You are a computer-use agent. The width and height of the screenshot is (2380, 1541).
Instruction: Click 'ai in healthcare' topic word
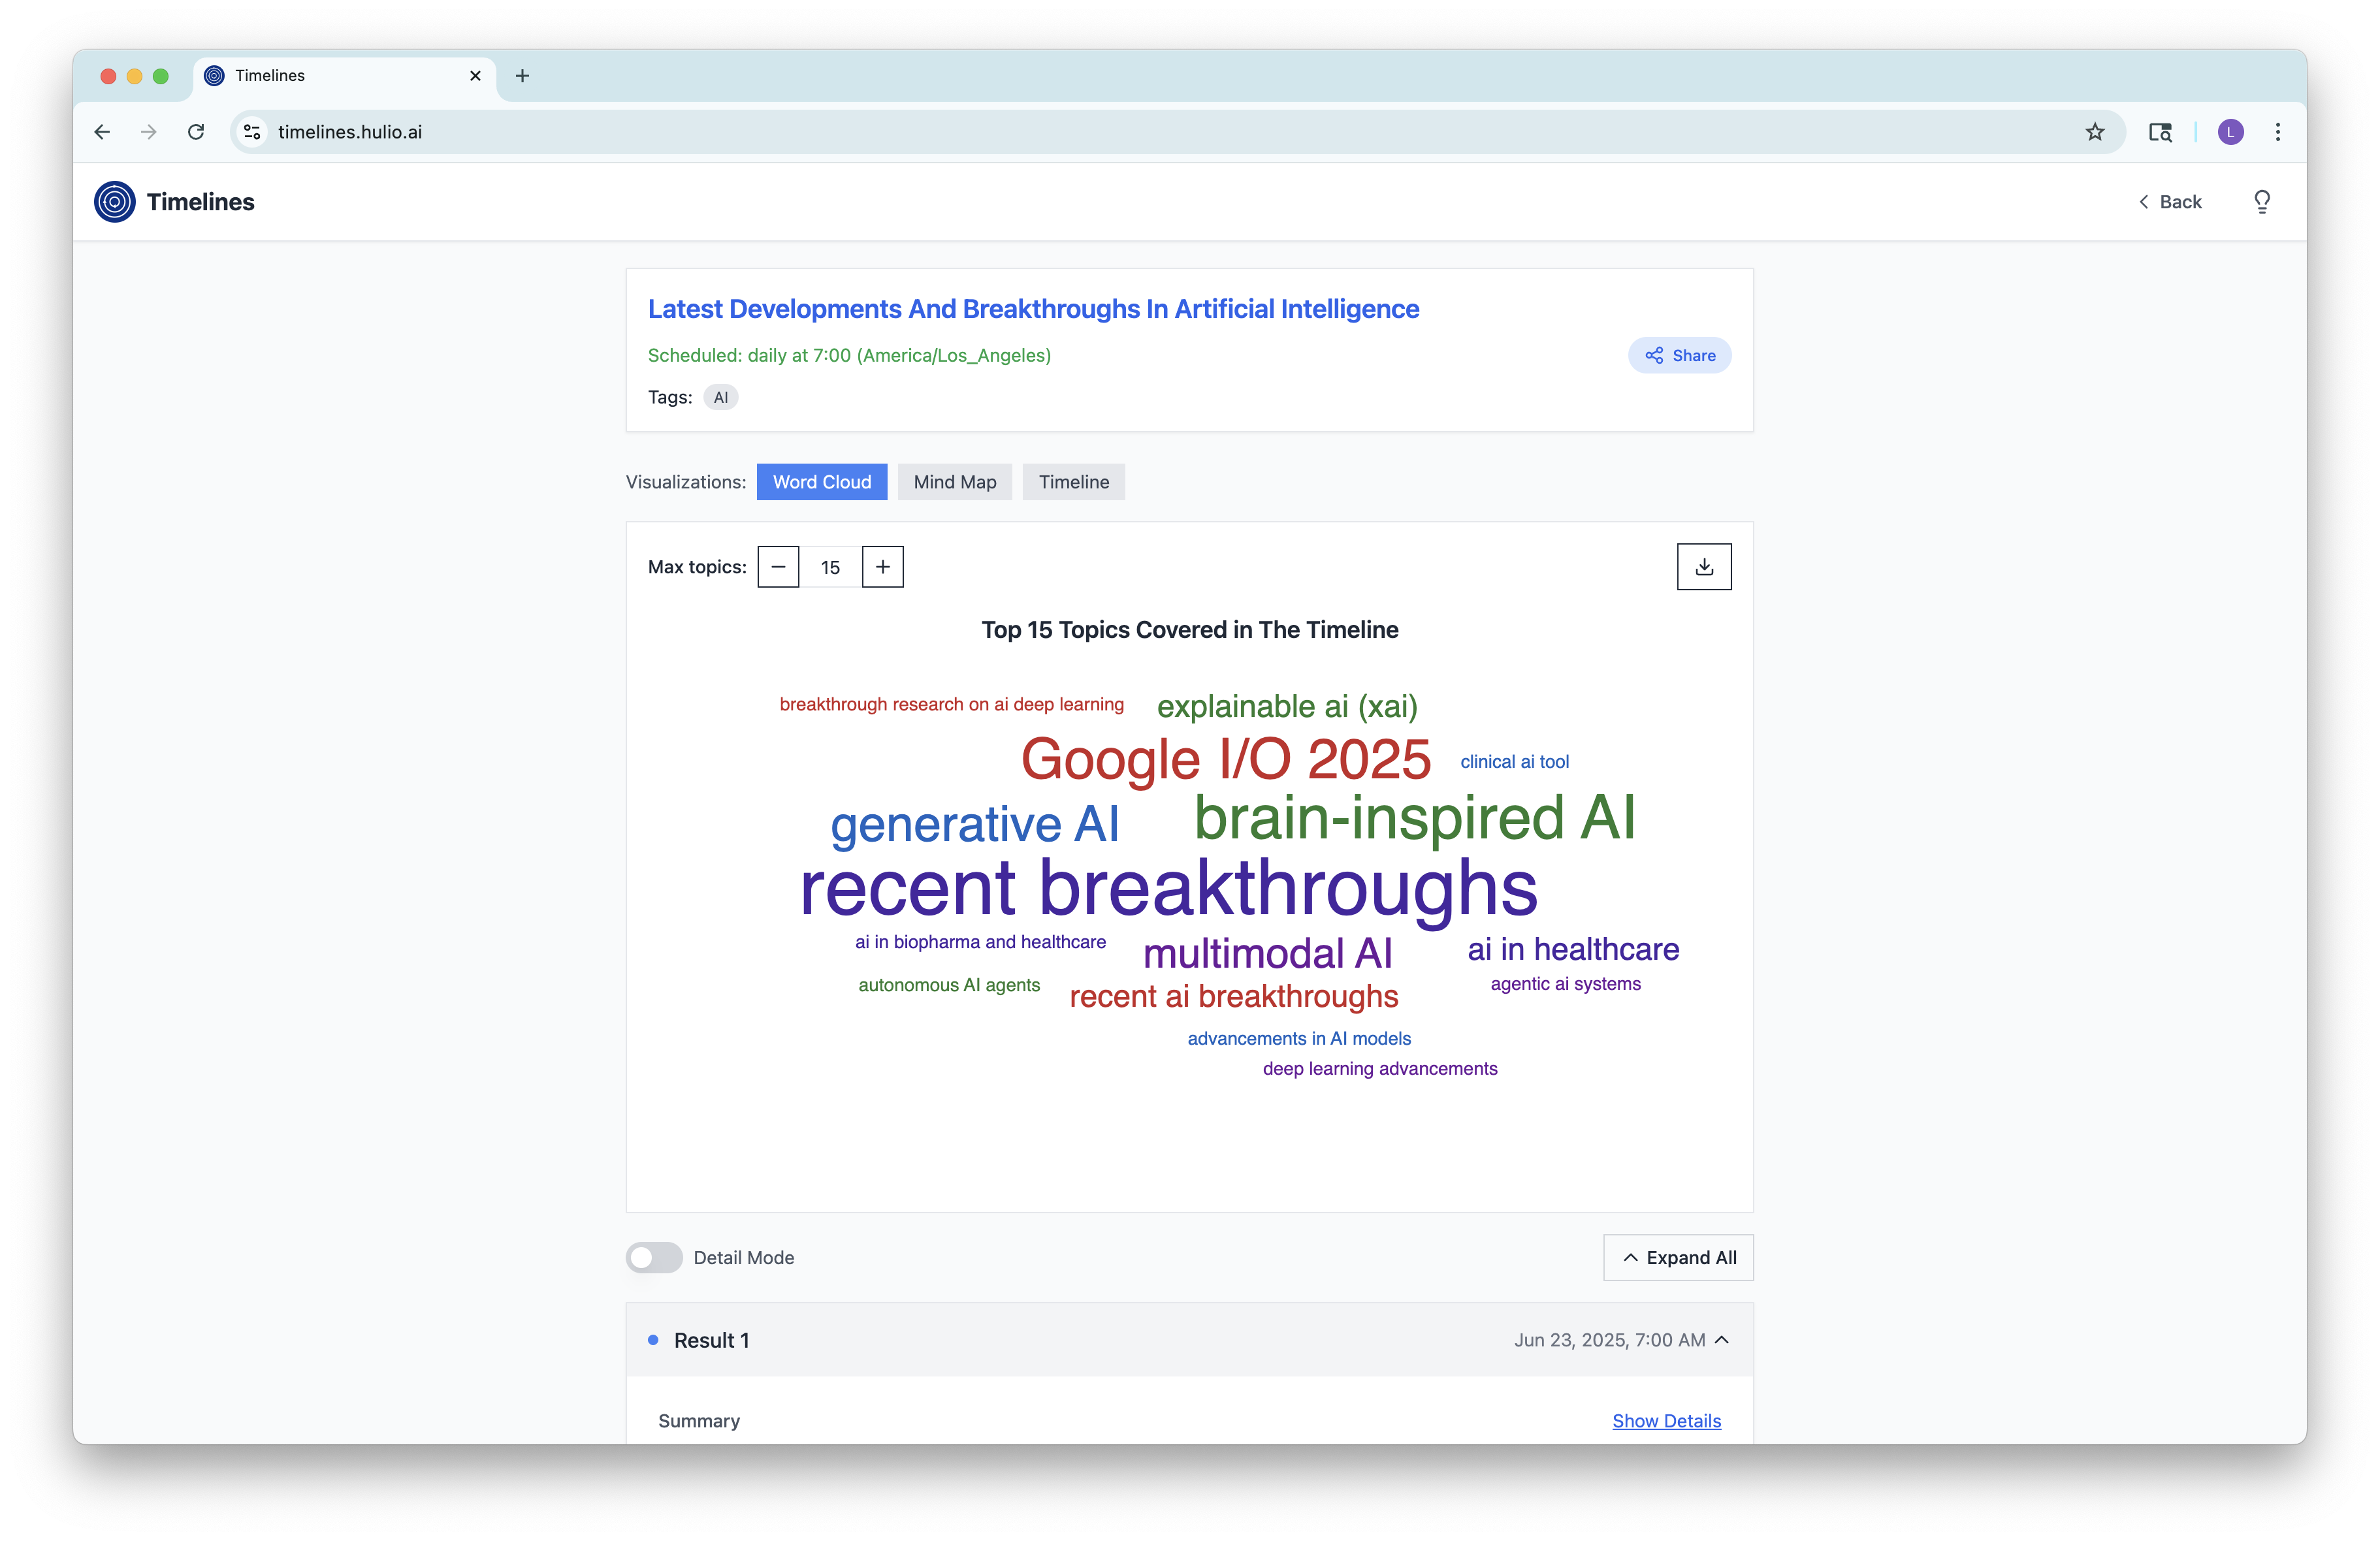[x=1573, y=949]
